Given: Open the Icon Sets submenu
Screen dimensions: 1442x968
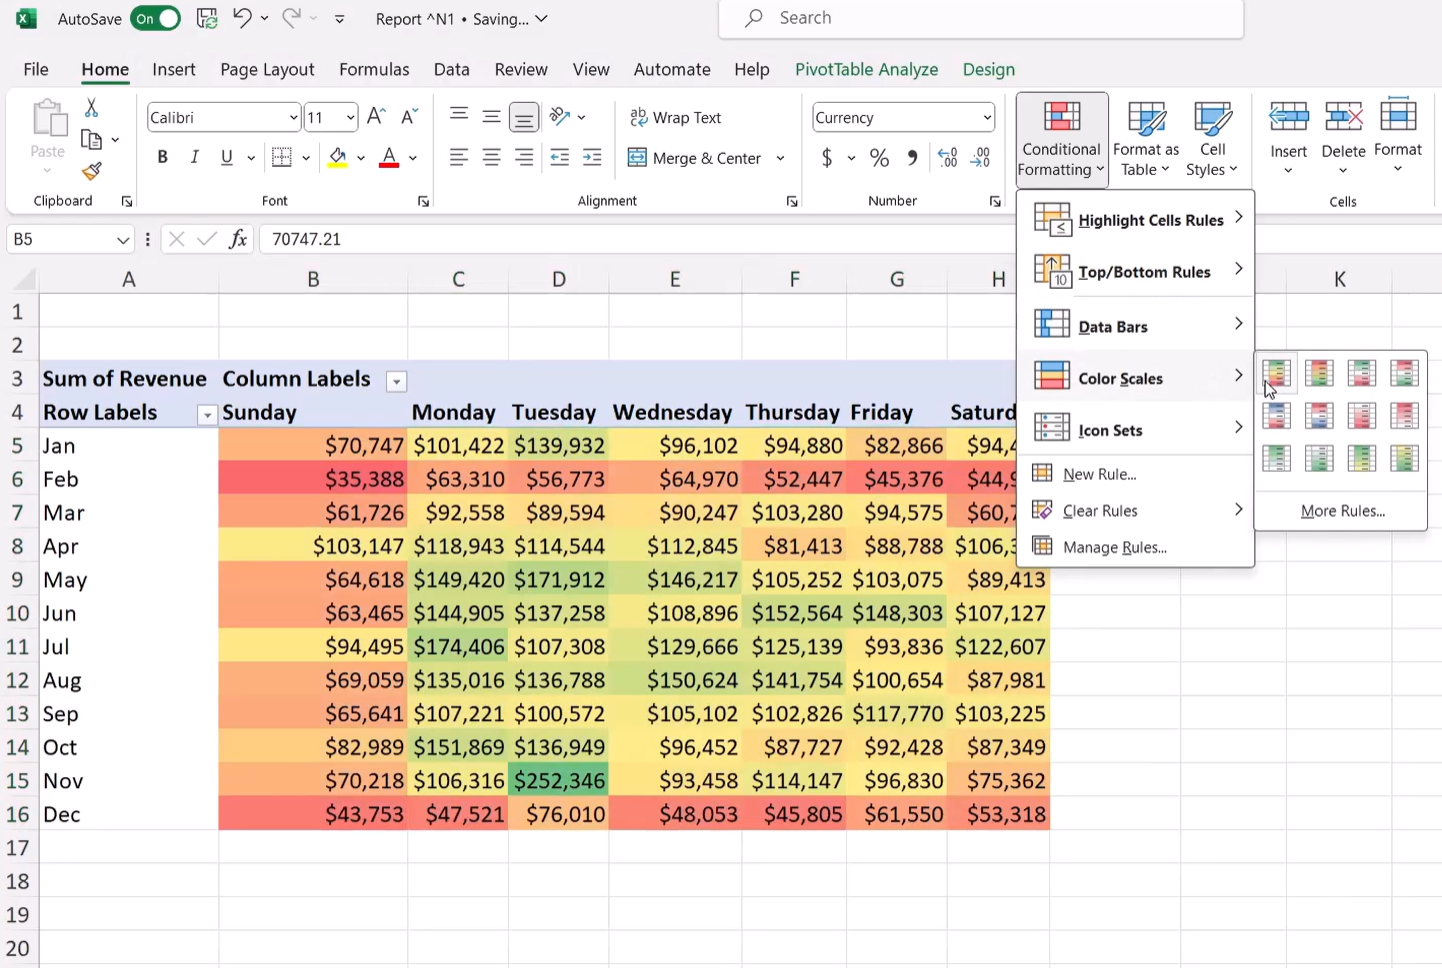Looking at the screenshot, I should [1135, 430].
